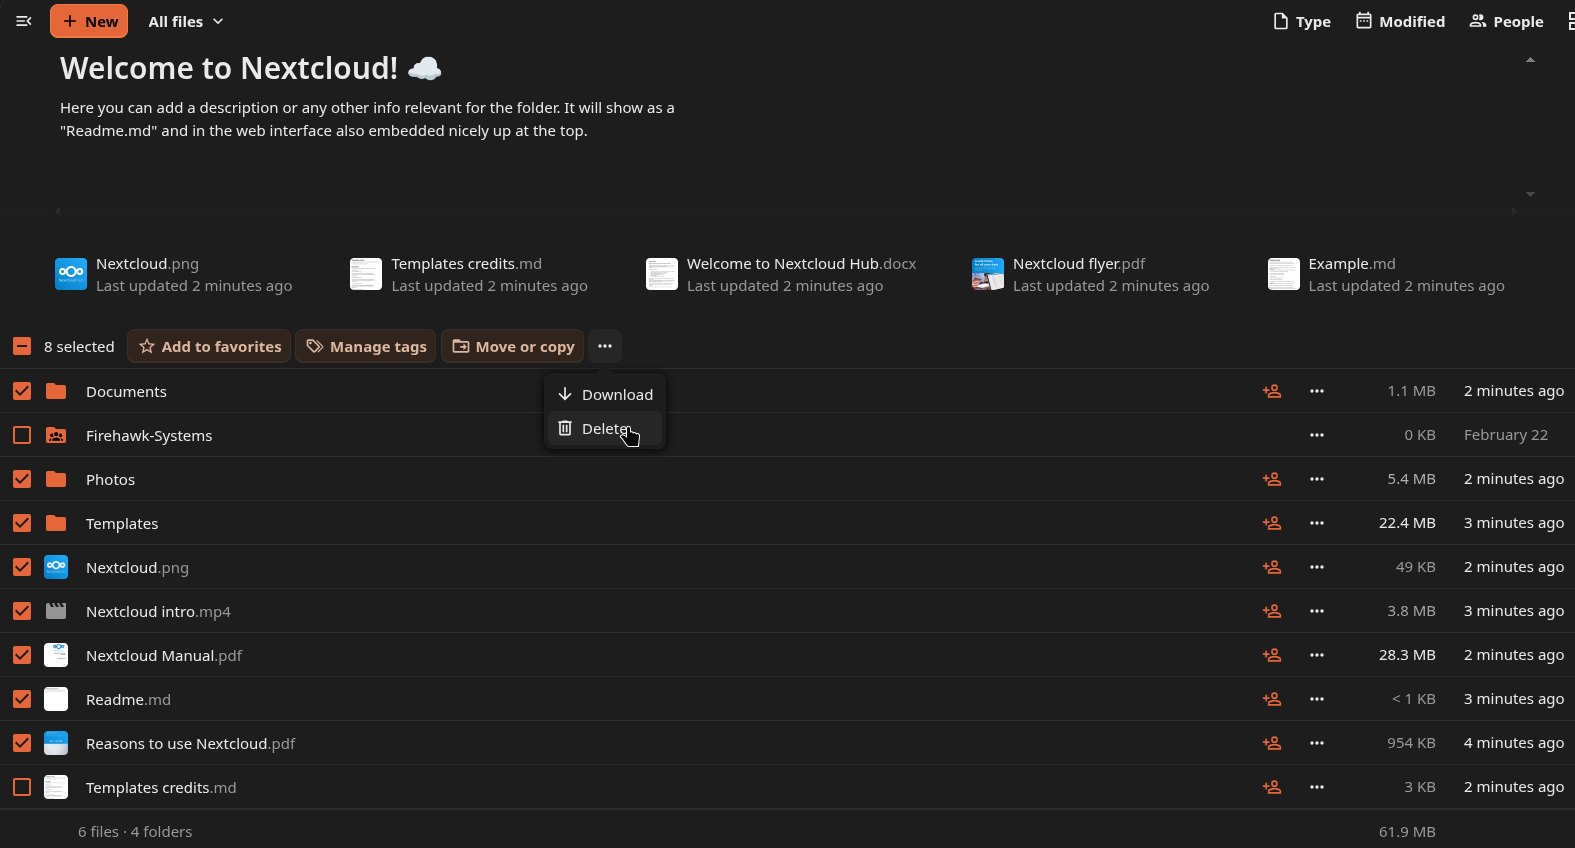Viewport: 1575px width, 848px height.
Task: Open the Example.md recent file card
Action: click(1387, 275)
